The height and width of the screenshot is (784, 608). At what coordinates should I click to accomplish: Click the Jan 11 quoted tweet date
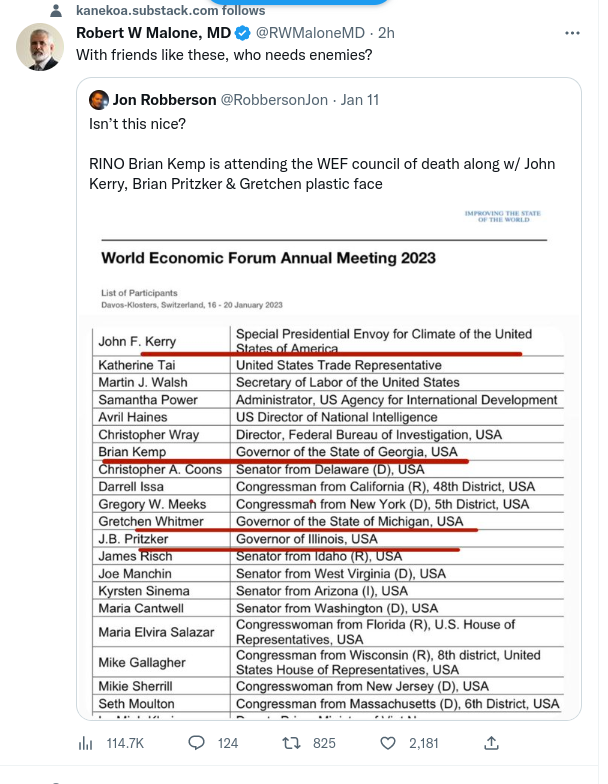[358, 100]
